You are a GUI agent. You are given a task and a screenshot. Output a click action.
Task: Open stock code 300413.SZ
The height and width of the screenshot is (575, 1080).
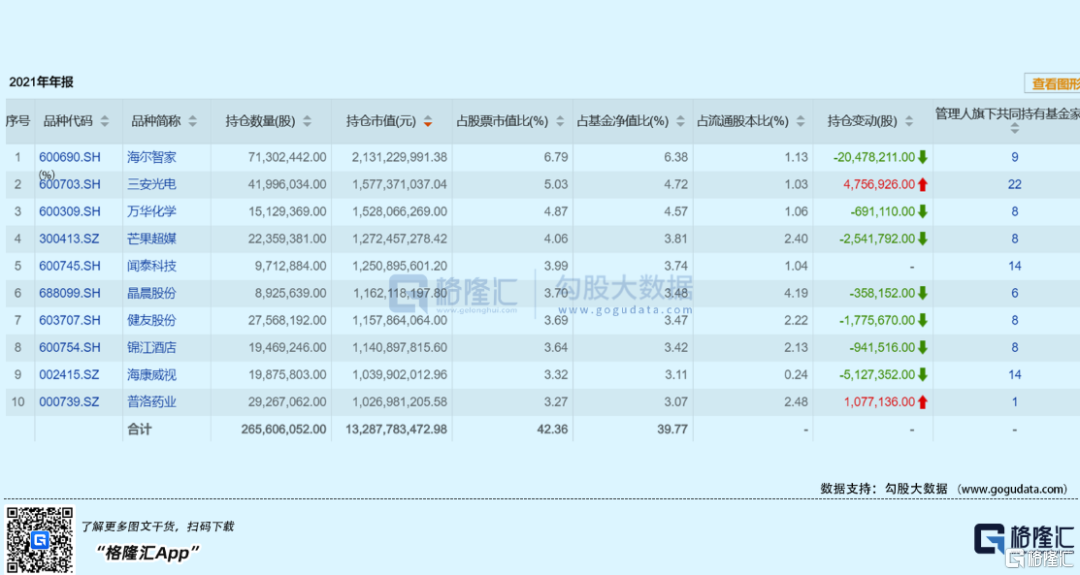click(x=69, y=239)
